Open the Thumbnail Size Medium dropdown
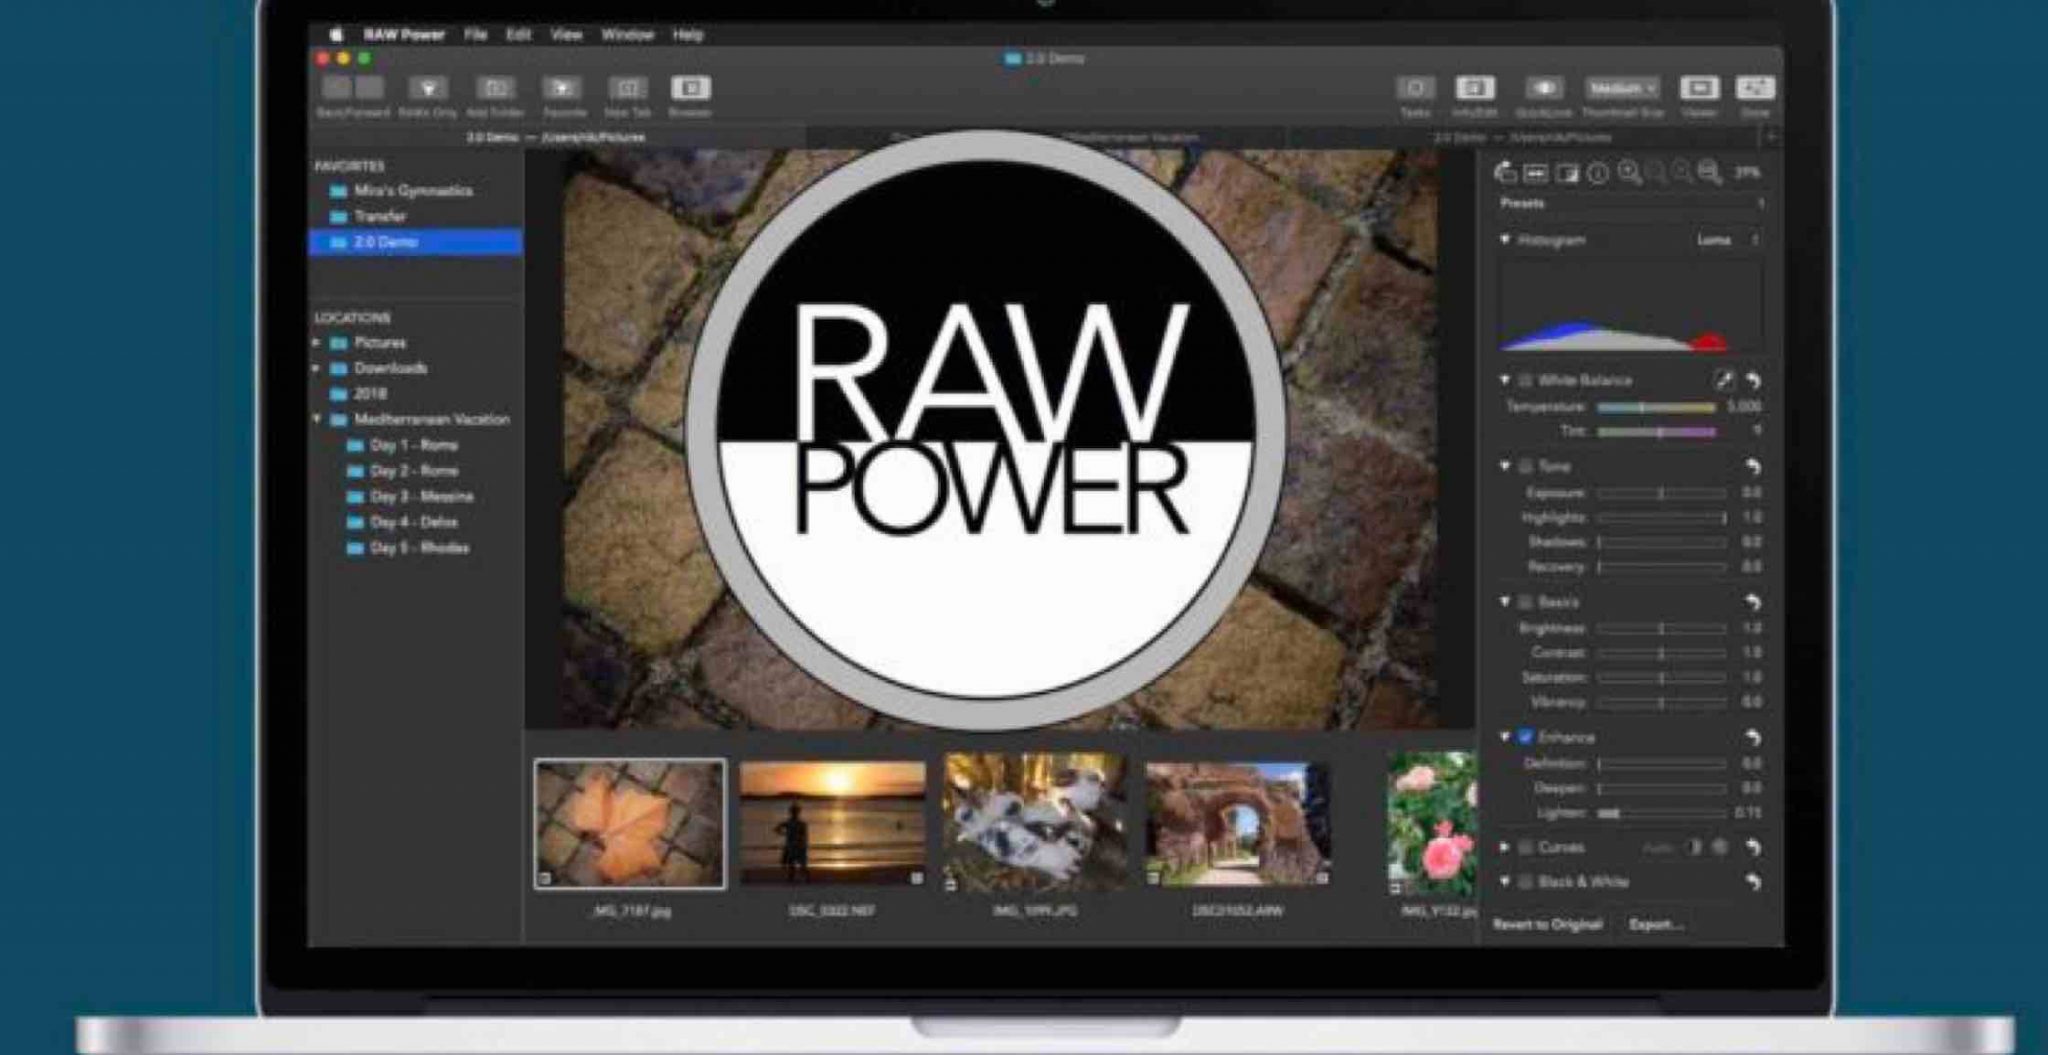2048x1055 pixels. [1622, 89]
